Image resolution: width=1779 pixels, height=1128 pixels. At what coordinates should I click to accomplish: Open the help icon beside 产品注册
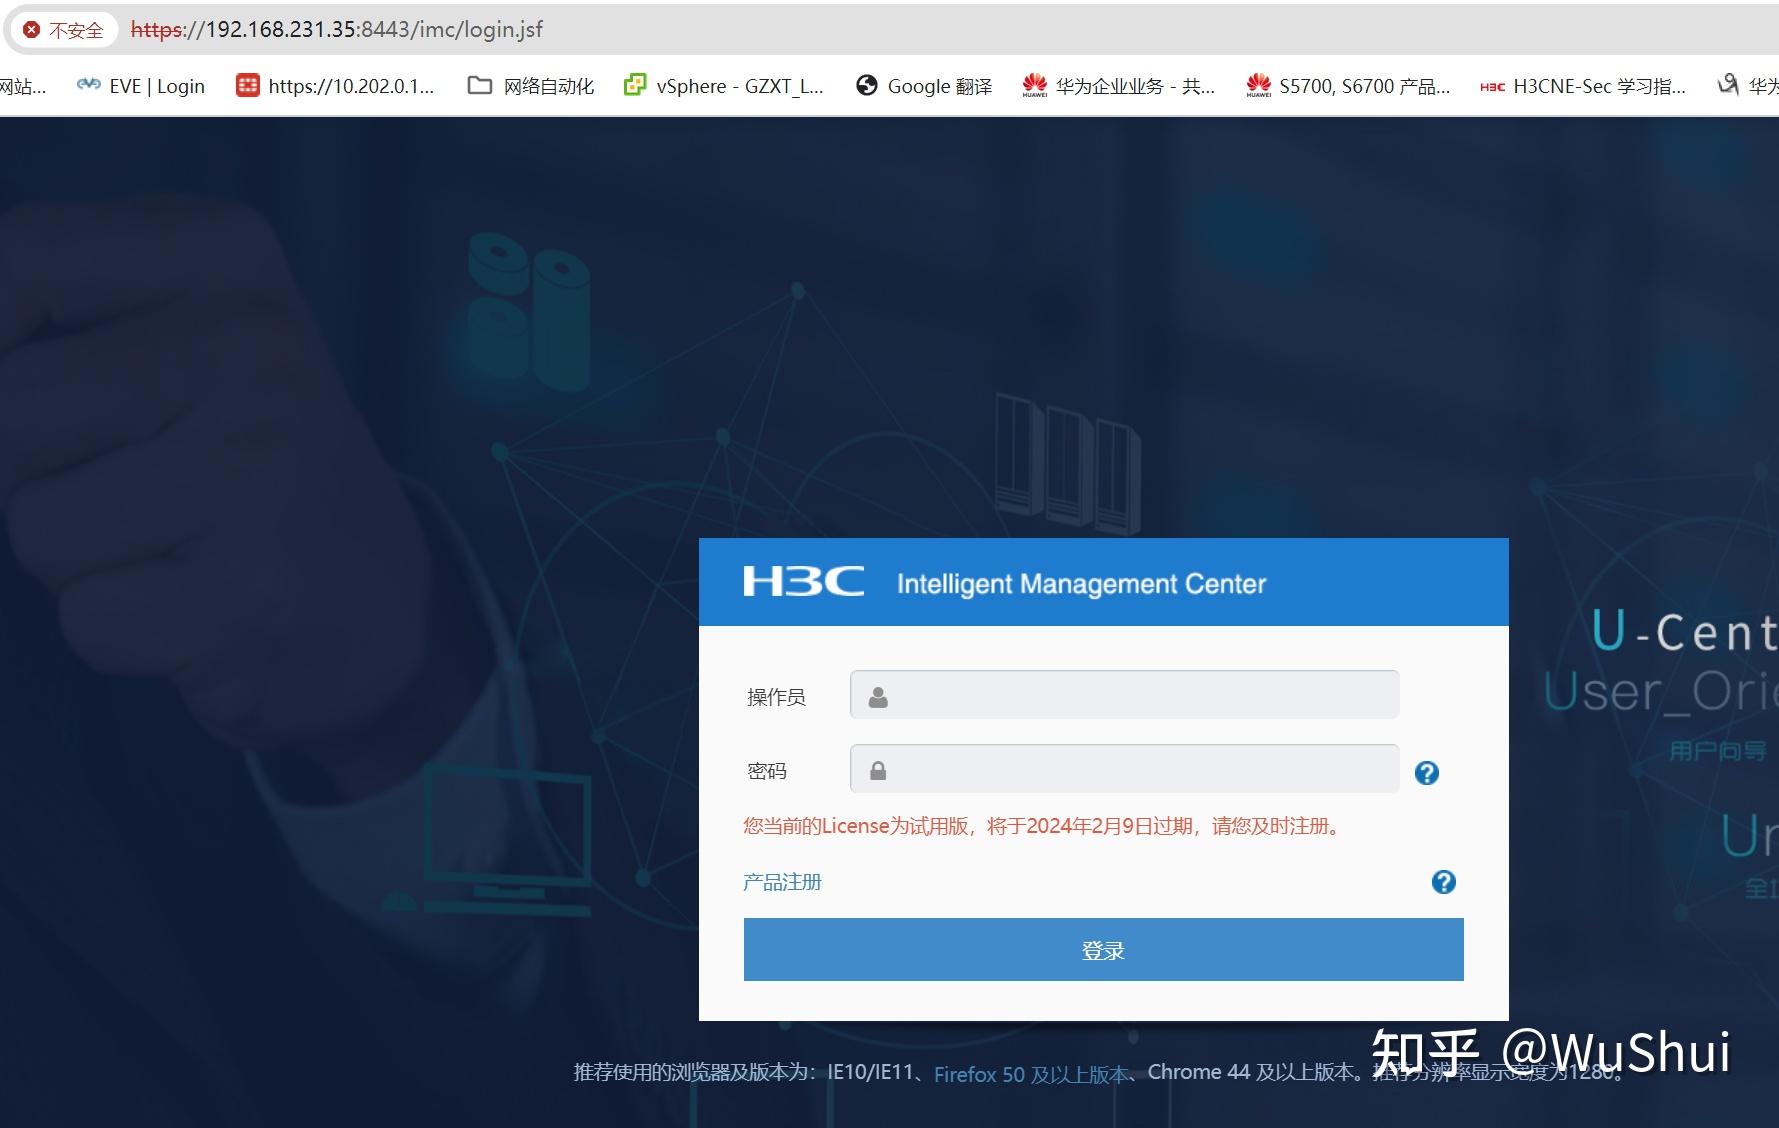coord(1443,882)
